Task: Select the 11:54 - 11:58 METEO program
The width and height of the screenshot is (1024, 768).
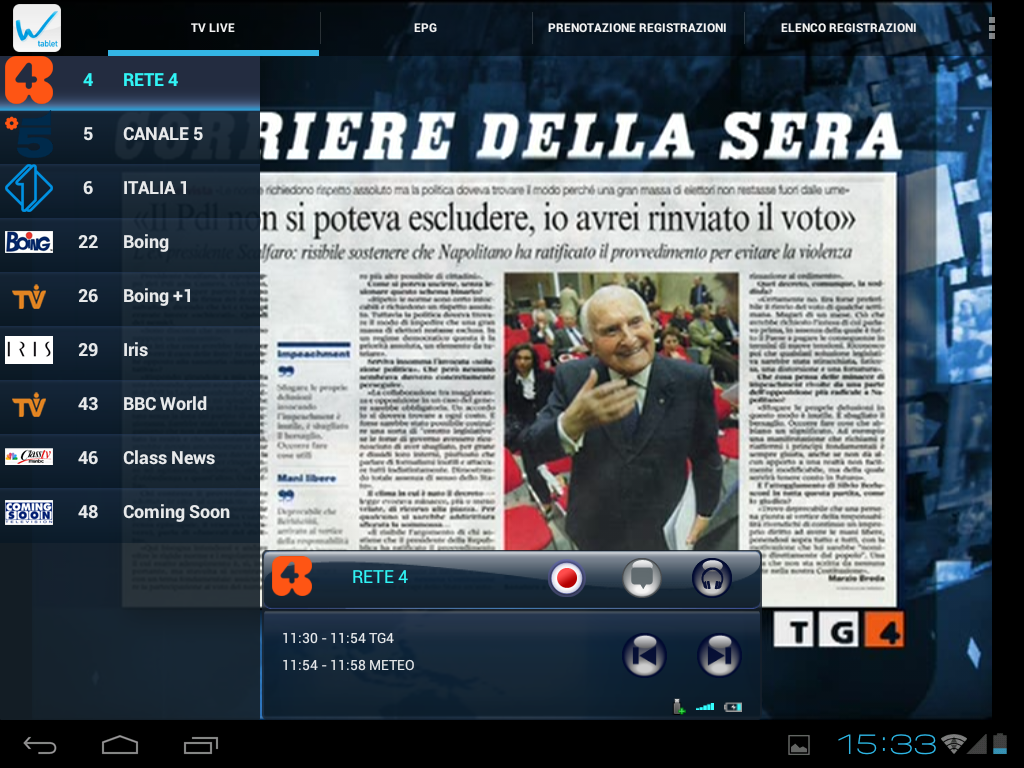Action: pos(348,665)
